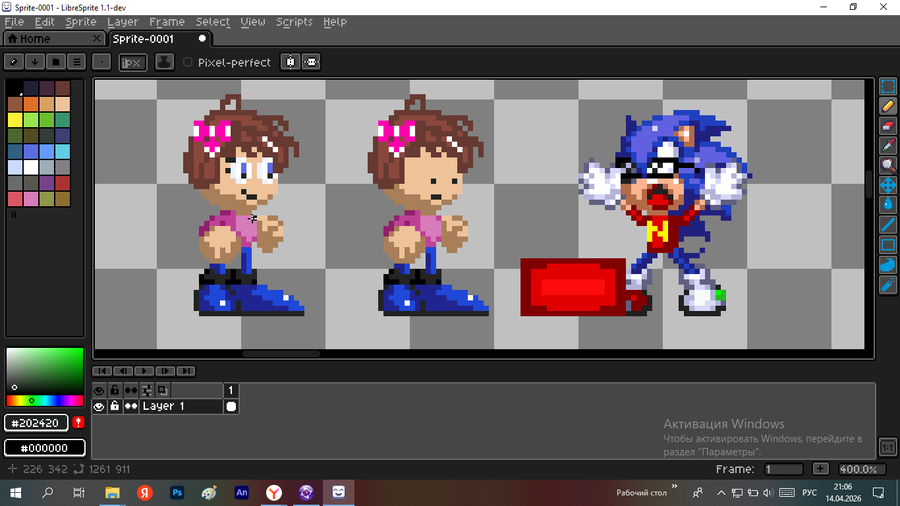
Task: Click the palette edit mode icon
Action: [14, 62]
